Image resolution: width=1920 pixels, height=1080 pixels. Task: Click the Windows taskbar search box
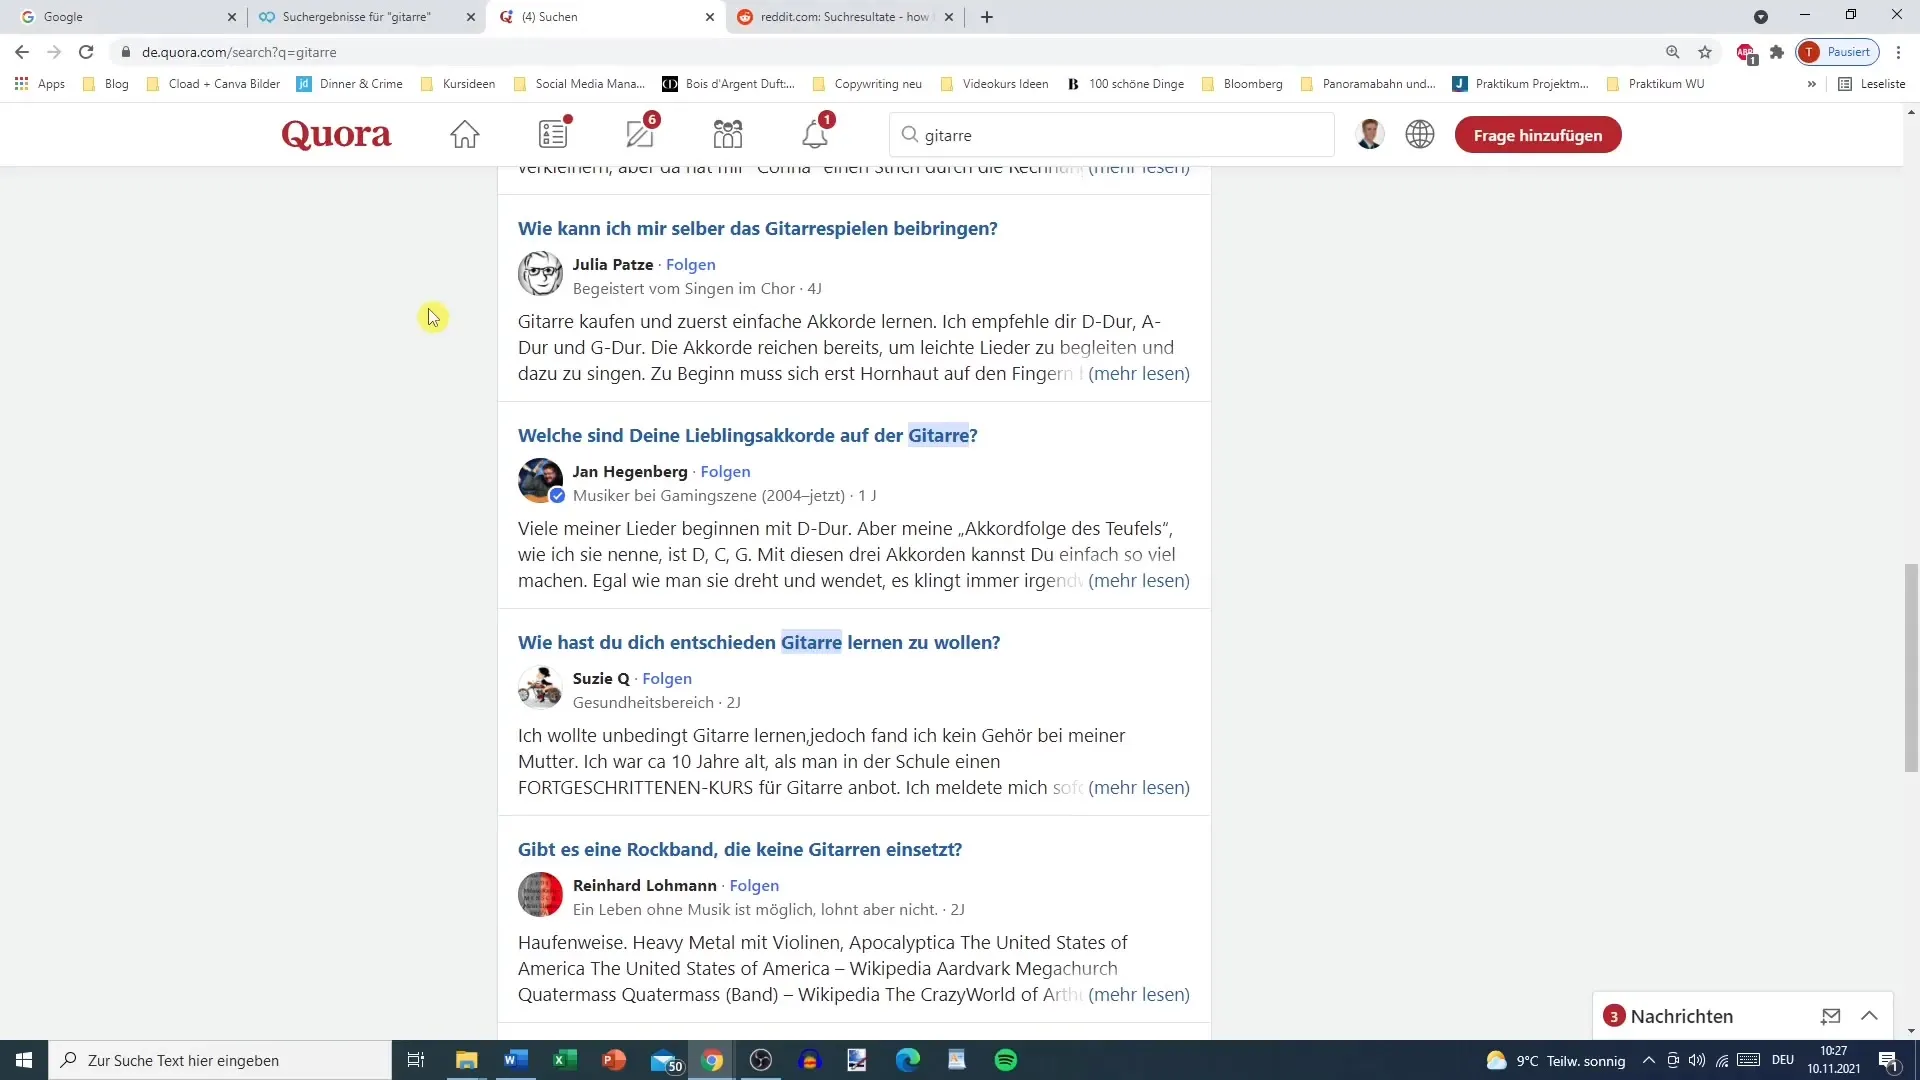(220, 1060)
